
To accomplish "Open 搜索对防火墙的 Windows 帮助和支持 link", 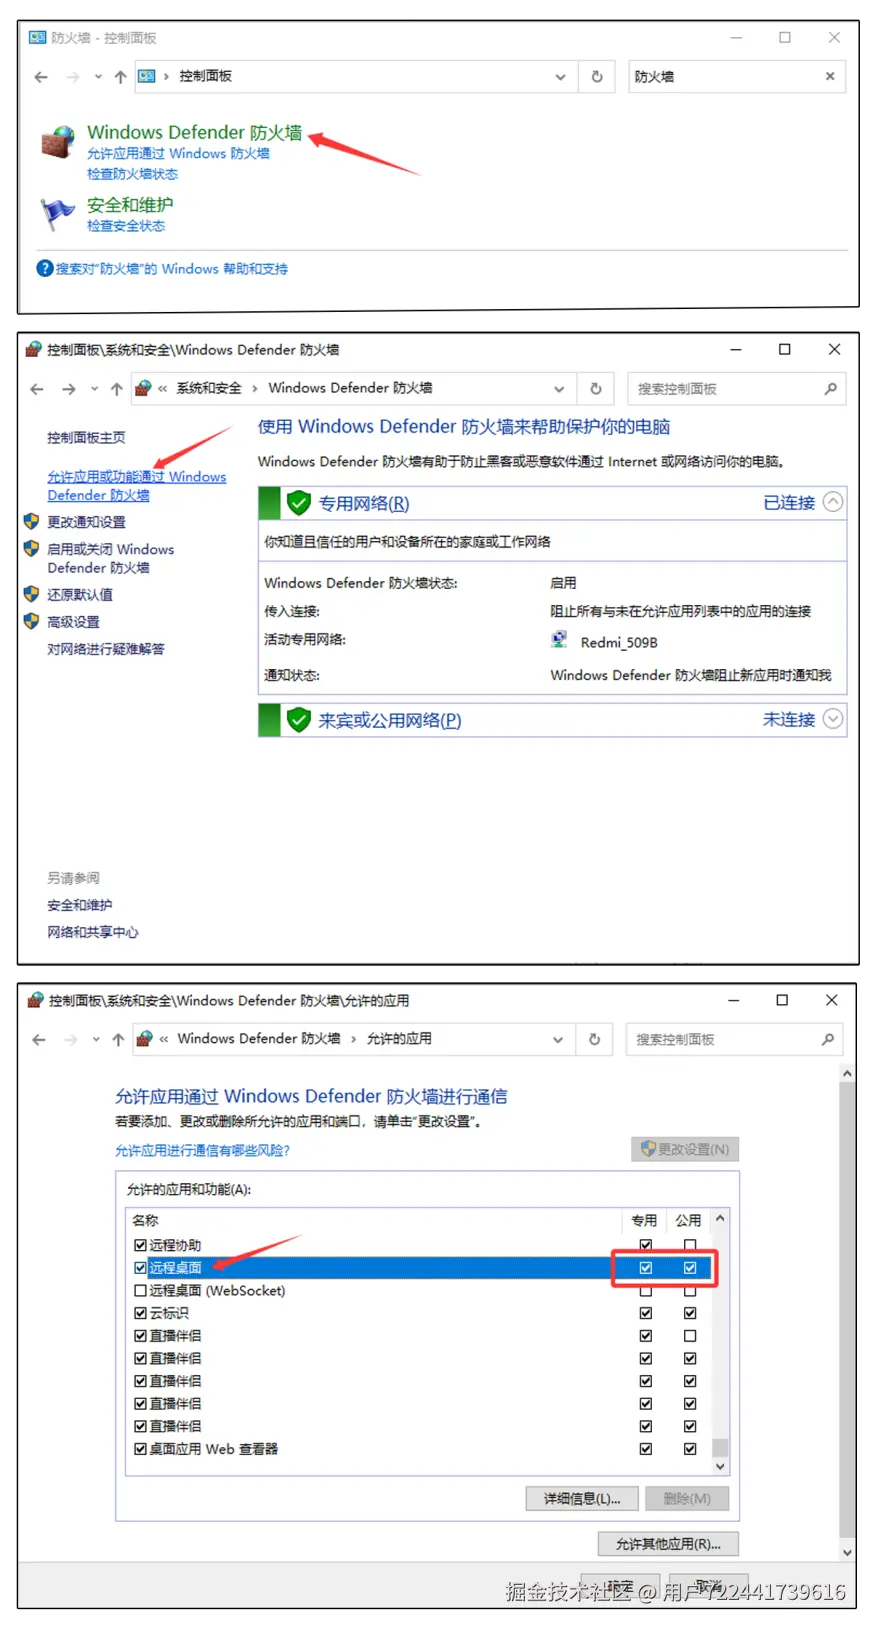I will 171,269.
